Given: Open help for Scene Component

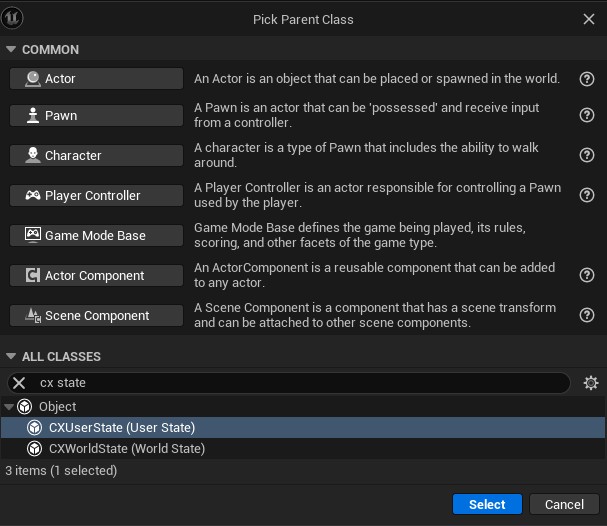Looking at the screenshot, I should pyautogui.click(x=587, y=315).
